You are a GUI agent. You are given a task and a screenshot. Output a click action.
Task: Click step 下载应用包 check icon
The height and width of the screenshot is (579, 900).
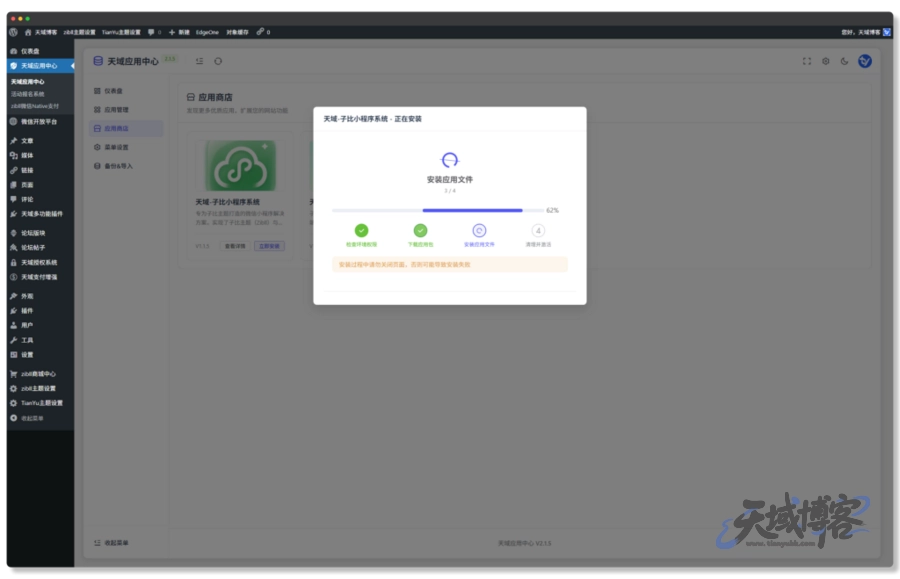tap(420, 230)
